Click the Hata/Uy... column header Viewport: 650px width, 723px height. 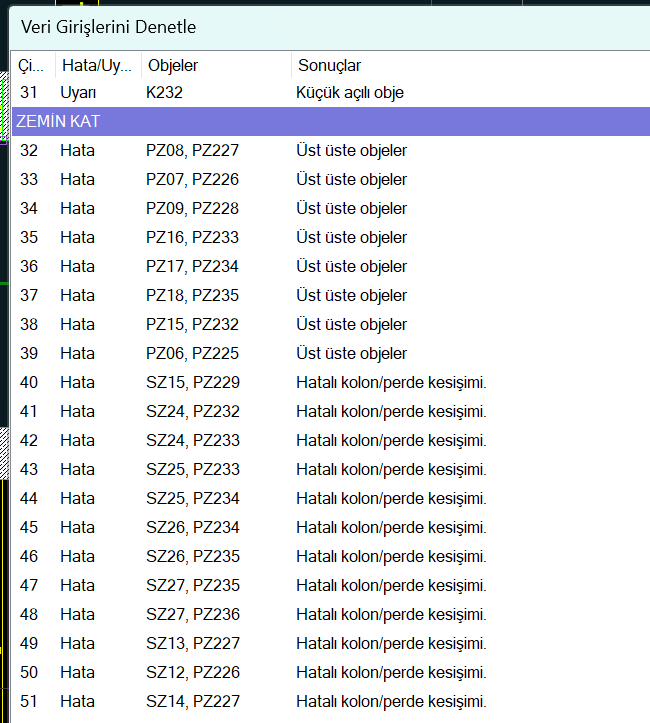[96, 65]
